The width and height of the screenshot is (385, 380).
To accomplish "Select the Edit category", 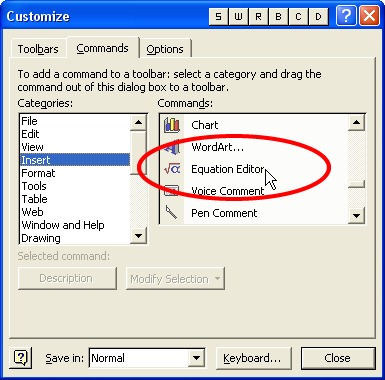I will coord(75,134).
